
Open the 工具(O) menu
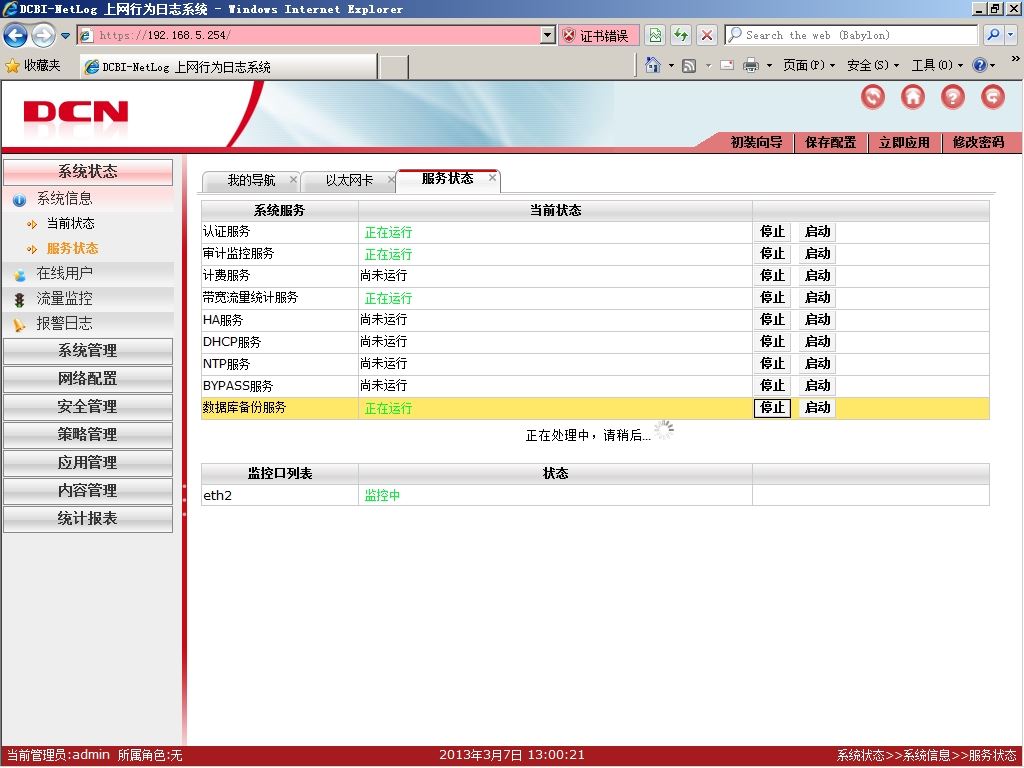(937, 65)
